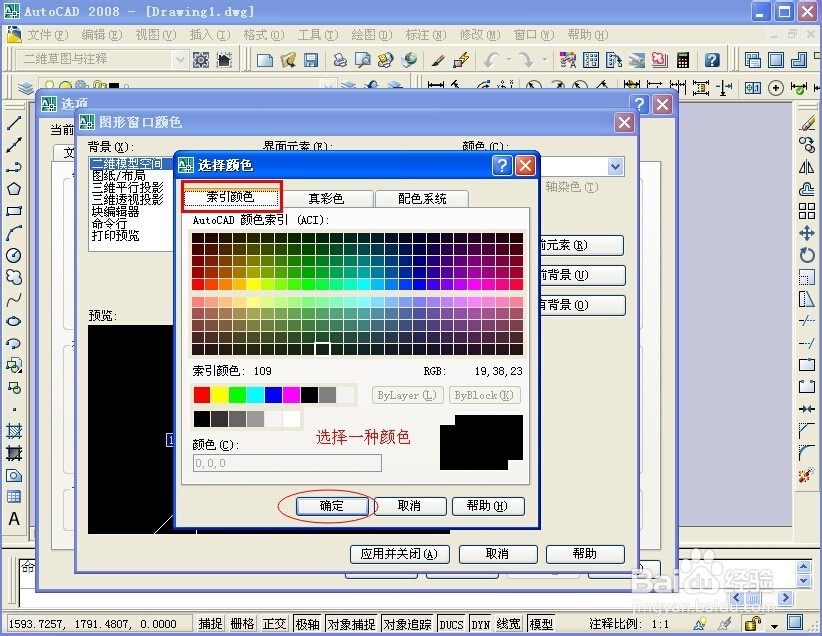Select the Rectangle tool in the draw toolbar

pyautogui.click(x=14, y=211)
